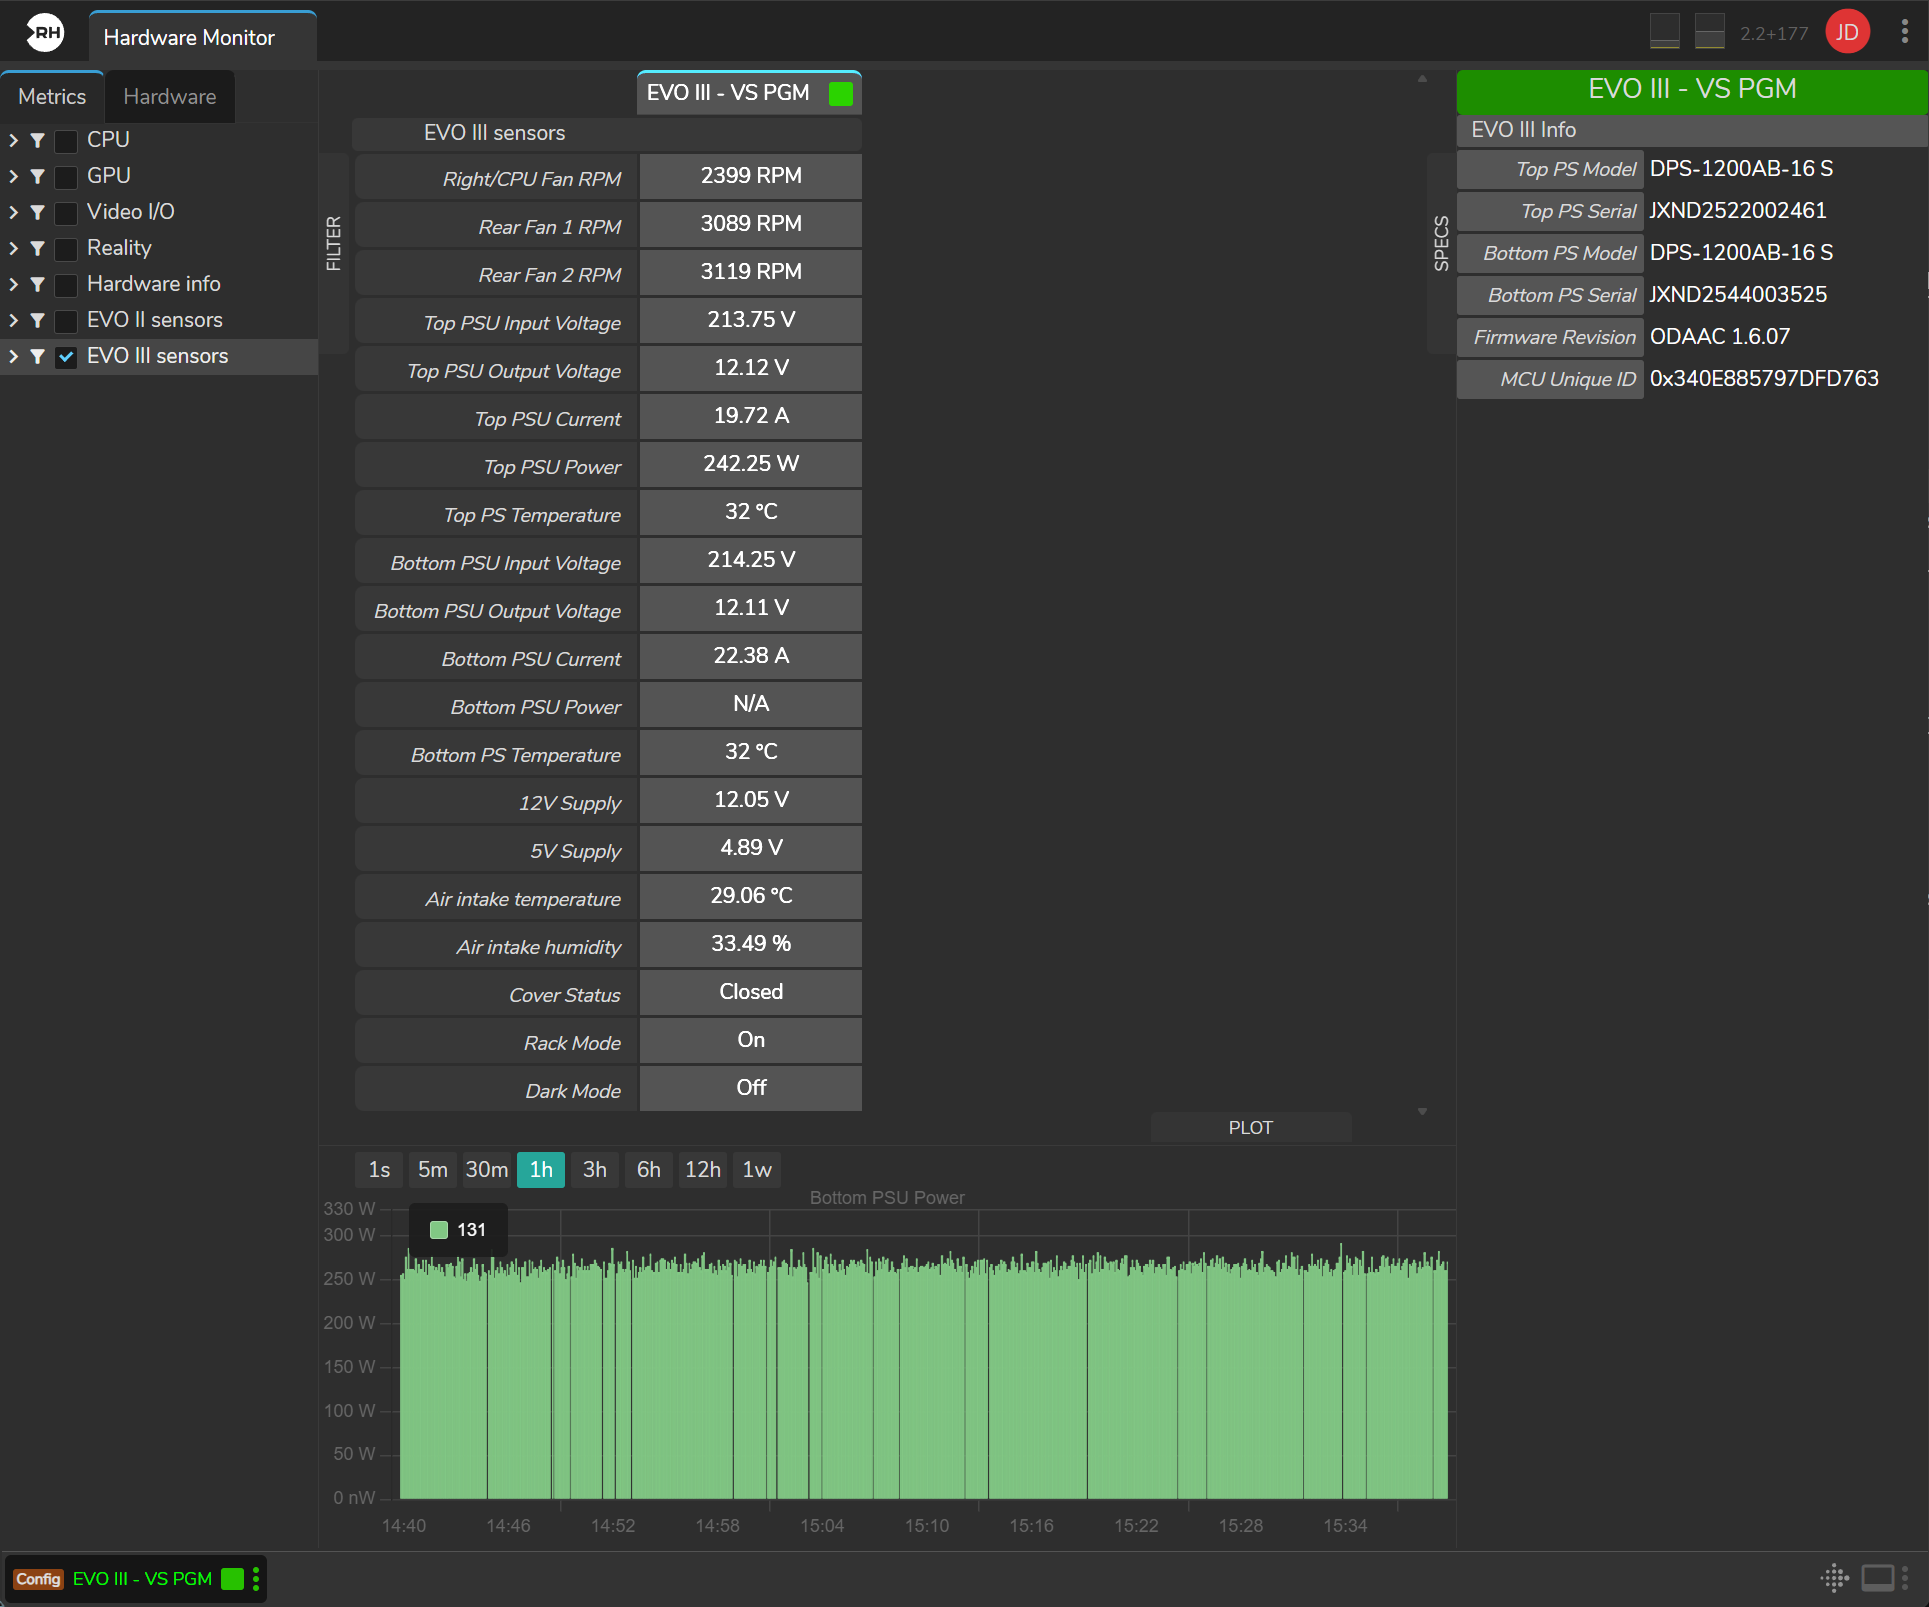Click the first layout icon near version
The height and width of the screenshot is (1607, 1929).
coord(1665,31)
